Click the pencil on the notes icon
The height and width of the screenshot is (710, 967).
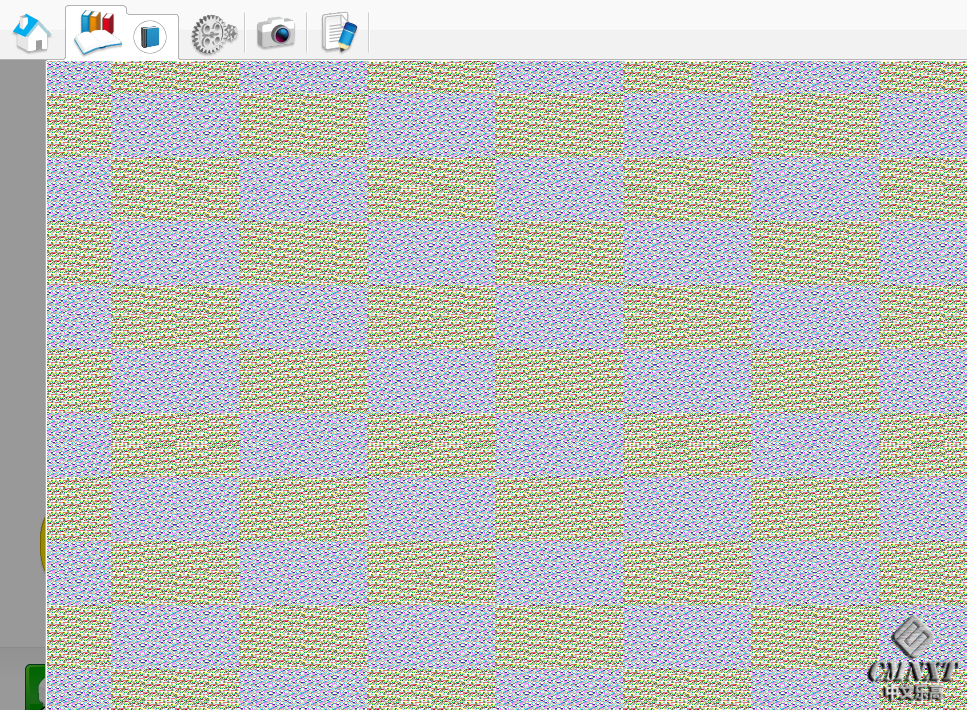point(346,37)
